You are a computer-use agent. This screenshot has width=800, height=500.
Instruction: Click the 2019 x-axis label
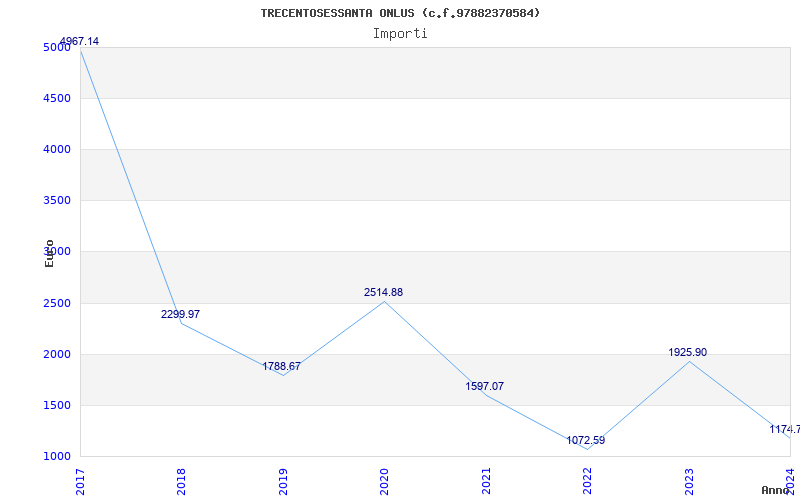(x=283, y=481)
